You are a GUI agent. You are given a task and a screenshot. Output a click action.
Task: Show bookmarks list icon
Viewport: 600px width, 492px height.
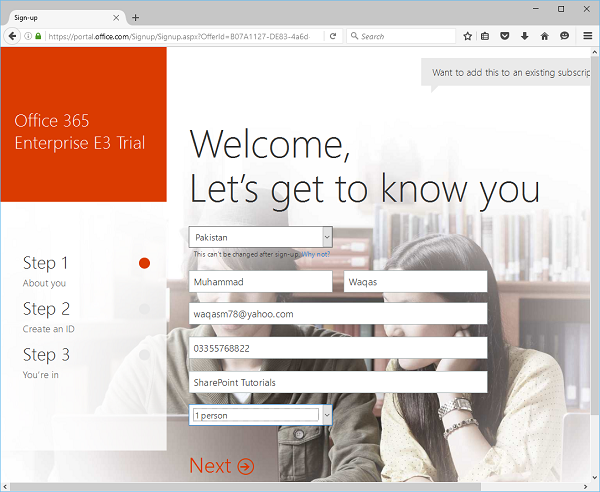tap(485, 36)
